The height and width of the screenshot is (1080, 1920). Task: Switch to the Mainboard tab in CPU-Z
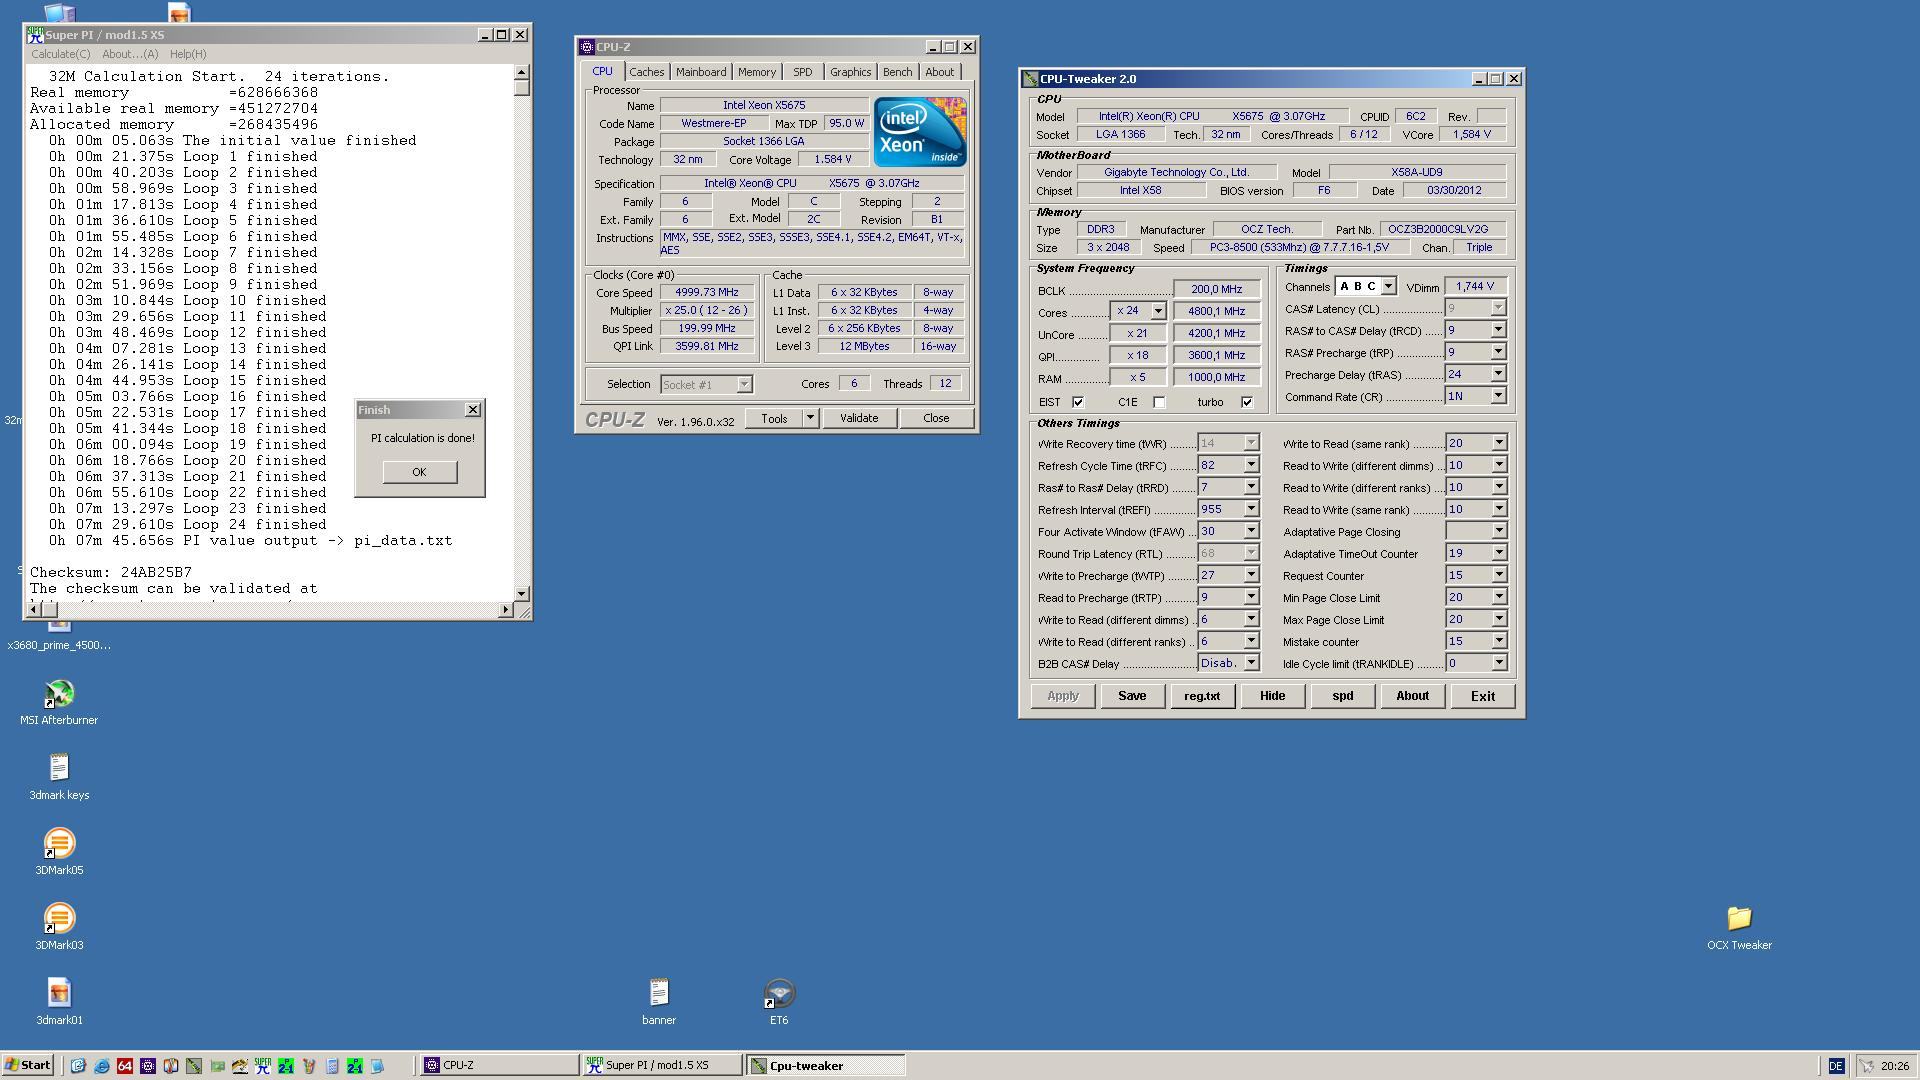(701, 72)
